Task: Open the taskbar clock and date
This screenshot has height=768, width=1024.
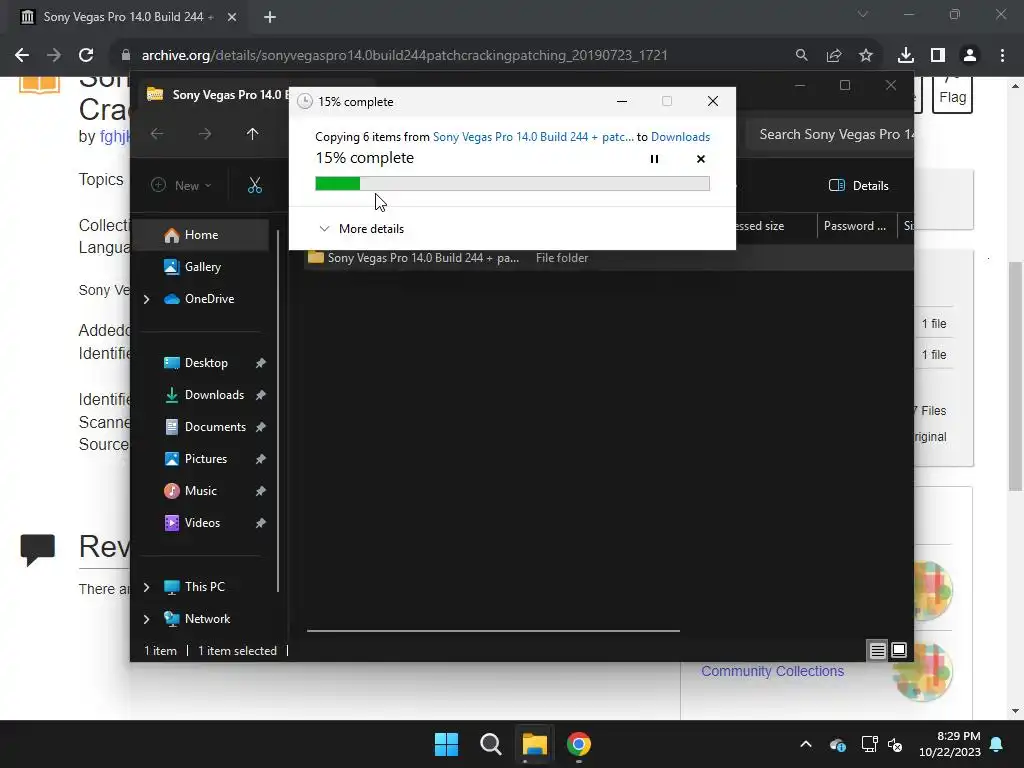Action: click(950, 744)
